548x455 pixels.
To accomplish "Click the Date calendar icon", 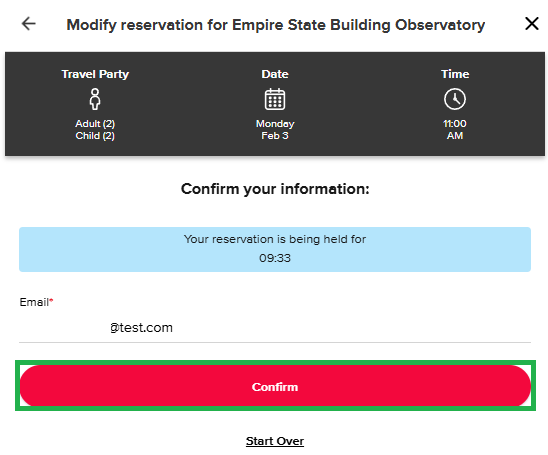I will (x=275, y=99).
